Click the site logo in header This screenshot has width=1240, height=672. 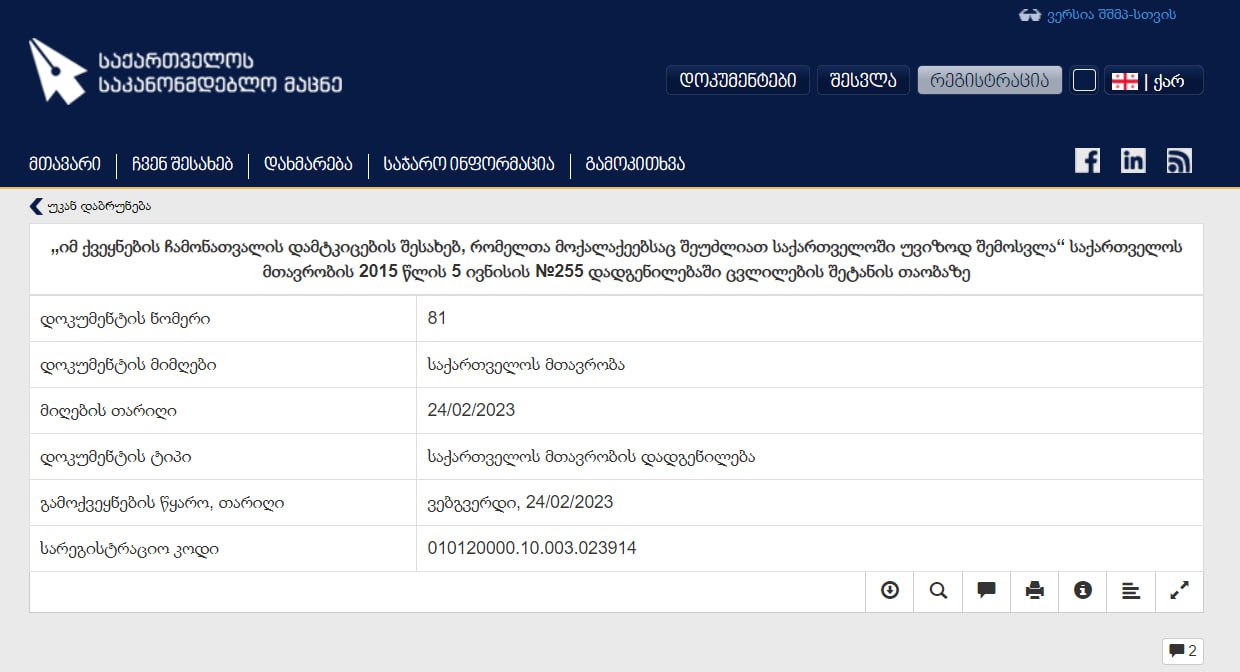pos(185,72)
